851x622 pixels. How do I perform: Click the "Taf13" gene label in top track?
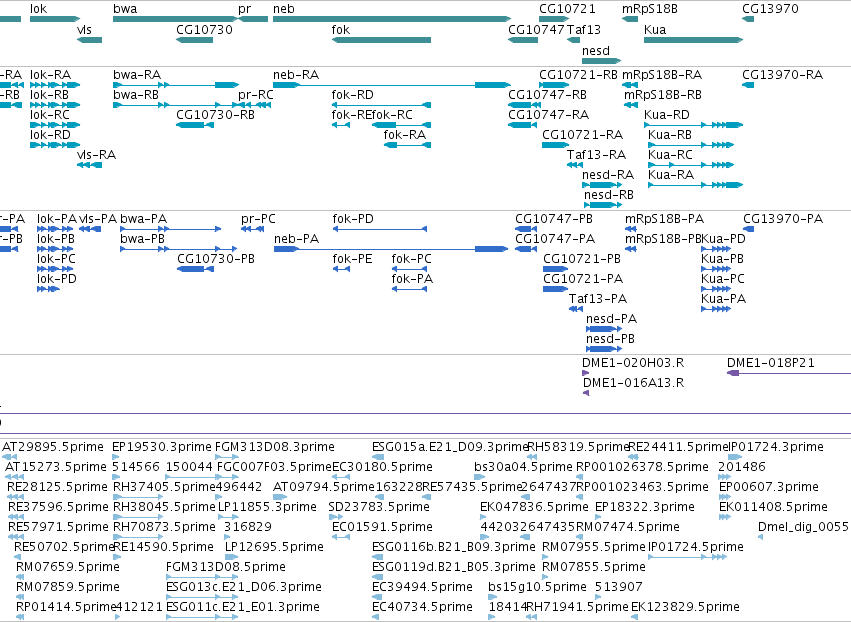coord(584,29)
